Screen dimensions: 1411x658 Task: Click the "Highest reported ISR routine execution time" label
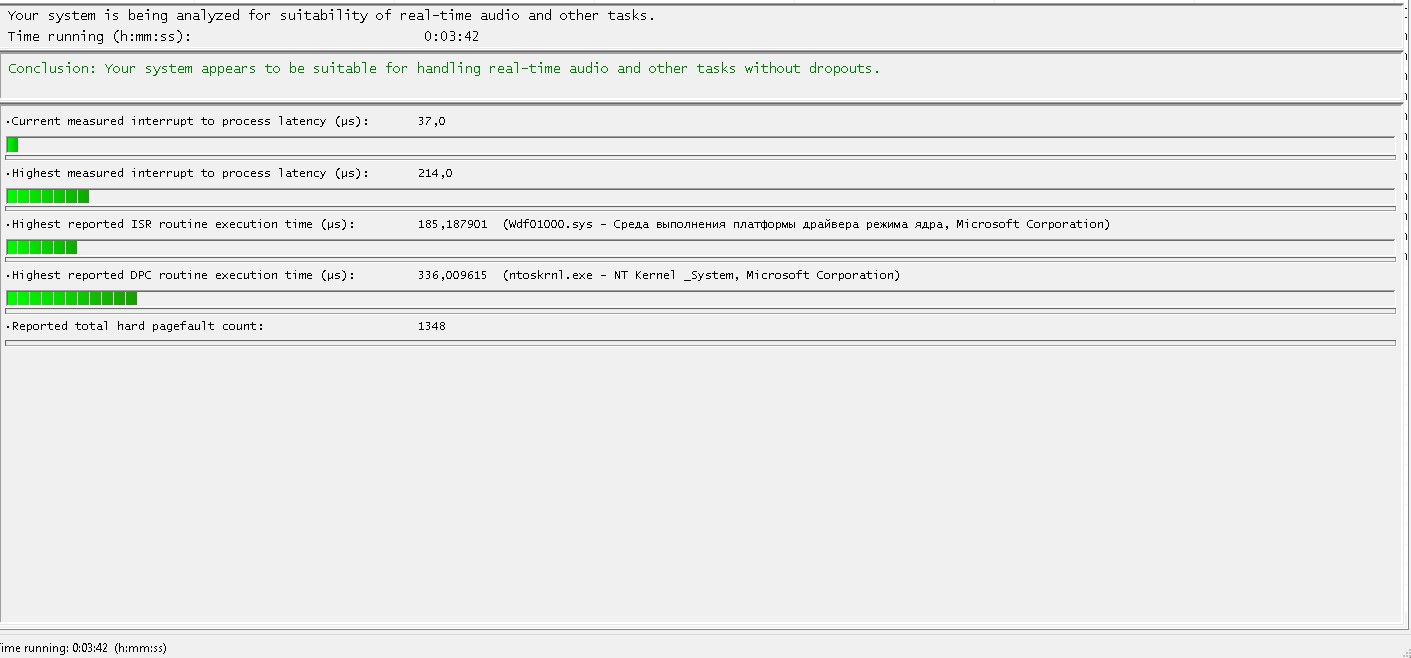(x=181, y=224)
